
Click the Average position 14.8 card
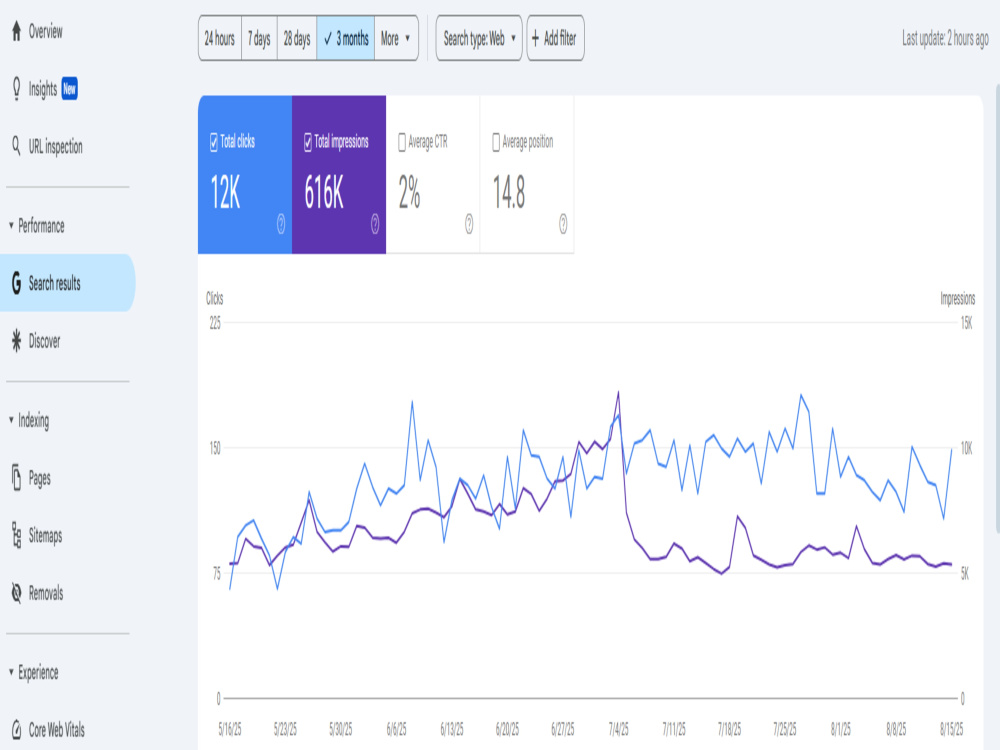tap(527, 175)
